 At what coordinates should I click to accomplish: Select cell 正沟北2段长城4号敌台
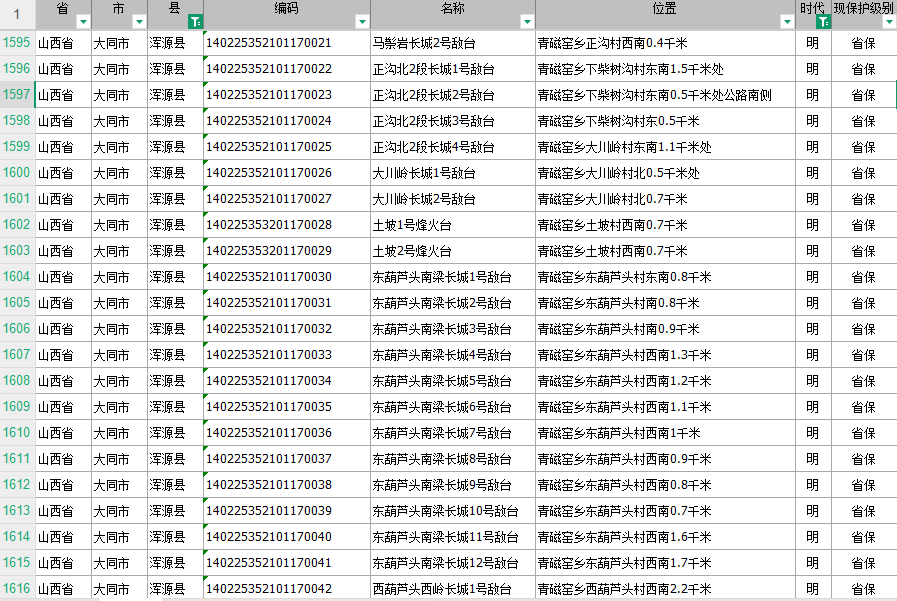(x=453, y=147)
